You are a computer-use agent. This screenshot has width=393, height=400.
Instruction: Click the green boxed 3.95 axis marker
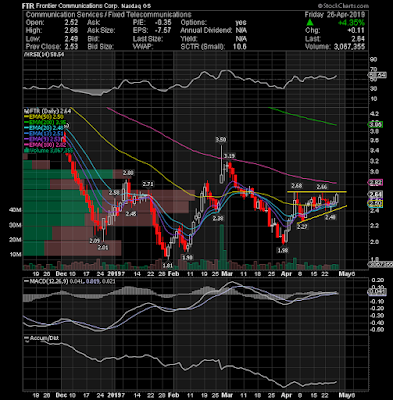pyautogui.click(x=375, y=125)
